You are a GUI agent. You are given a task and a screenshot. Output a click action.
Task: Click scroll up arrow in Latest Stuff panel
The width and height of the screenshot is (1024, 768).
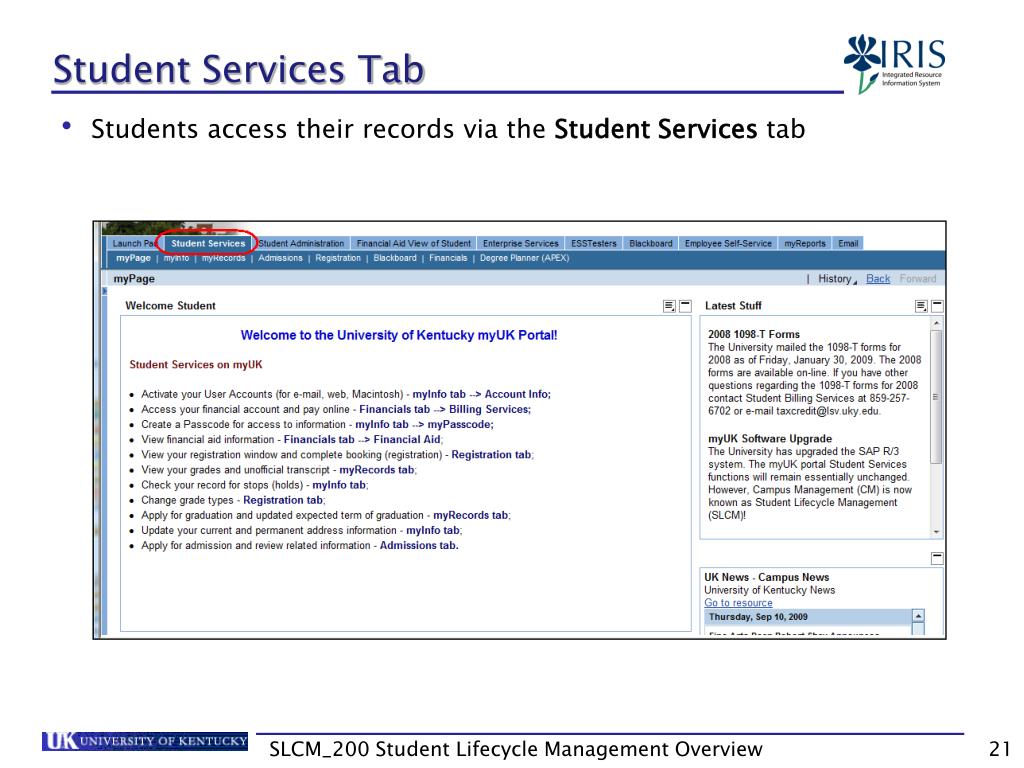coord(936,323)
